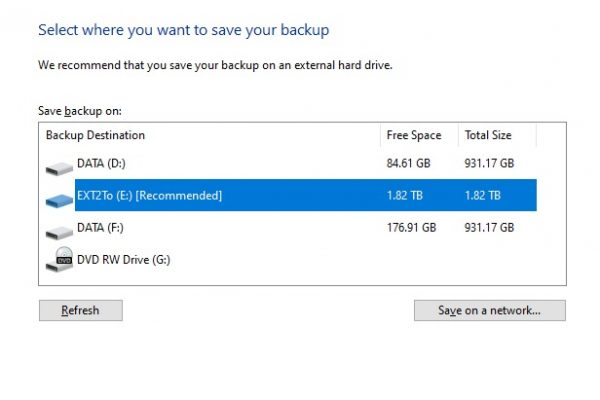
Task: Click the 1.82 TB total size cell
Action: [483, 196]
